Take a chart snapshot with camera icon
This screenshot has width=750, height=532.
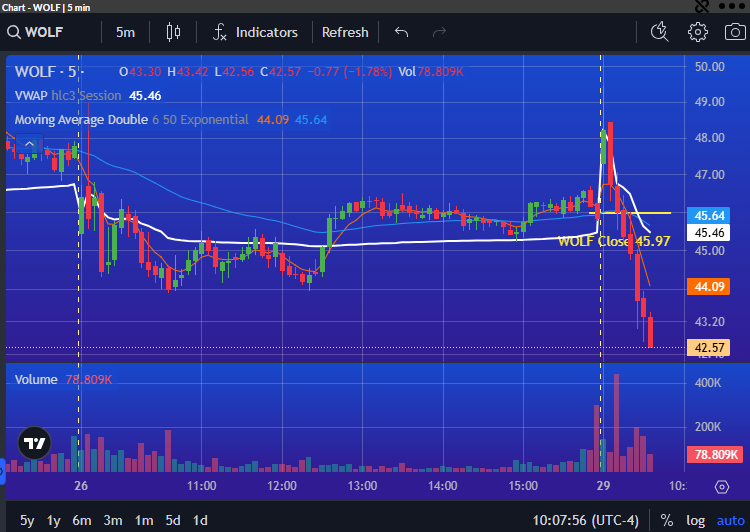coord(735,32)
